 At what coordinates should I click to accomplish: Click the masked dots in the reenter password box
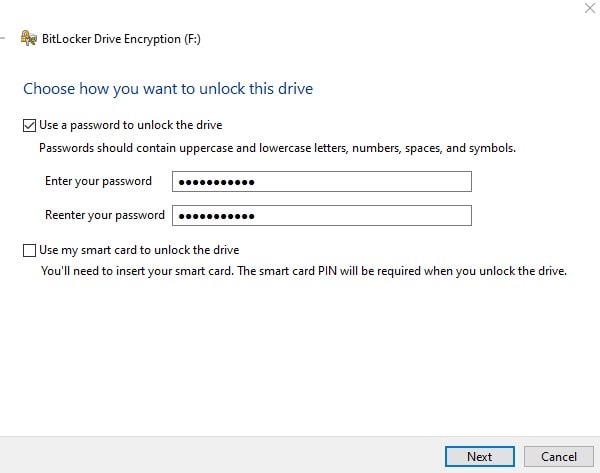coord(217,216)
